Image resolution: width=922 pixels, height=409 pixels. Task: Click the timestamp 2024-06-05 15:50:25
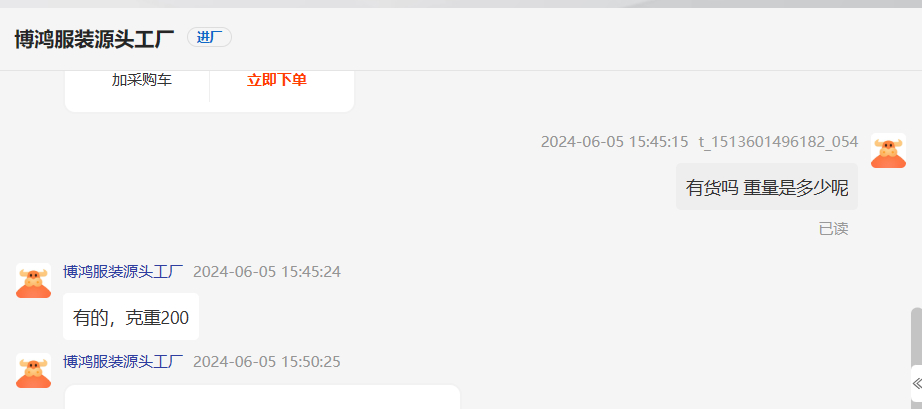click(267, 361)
